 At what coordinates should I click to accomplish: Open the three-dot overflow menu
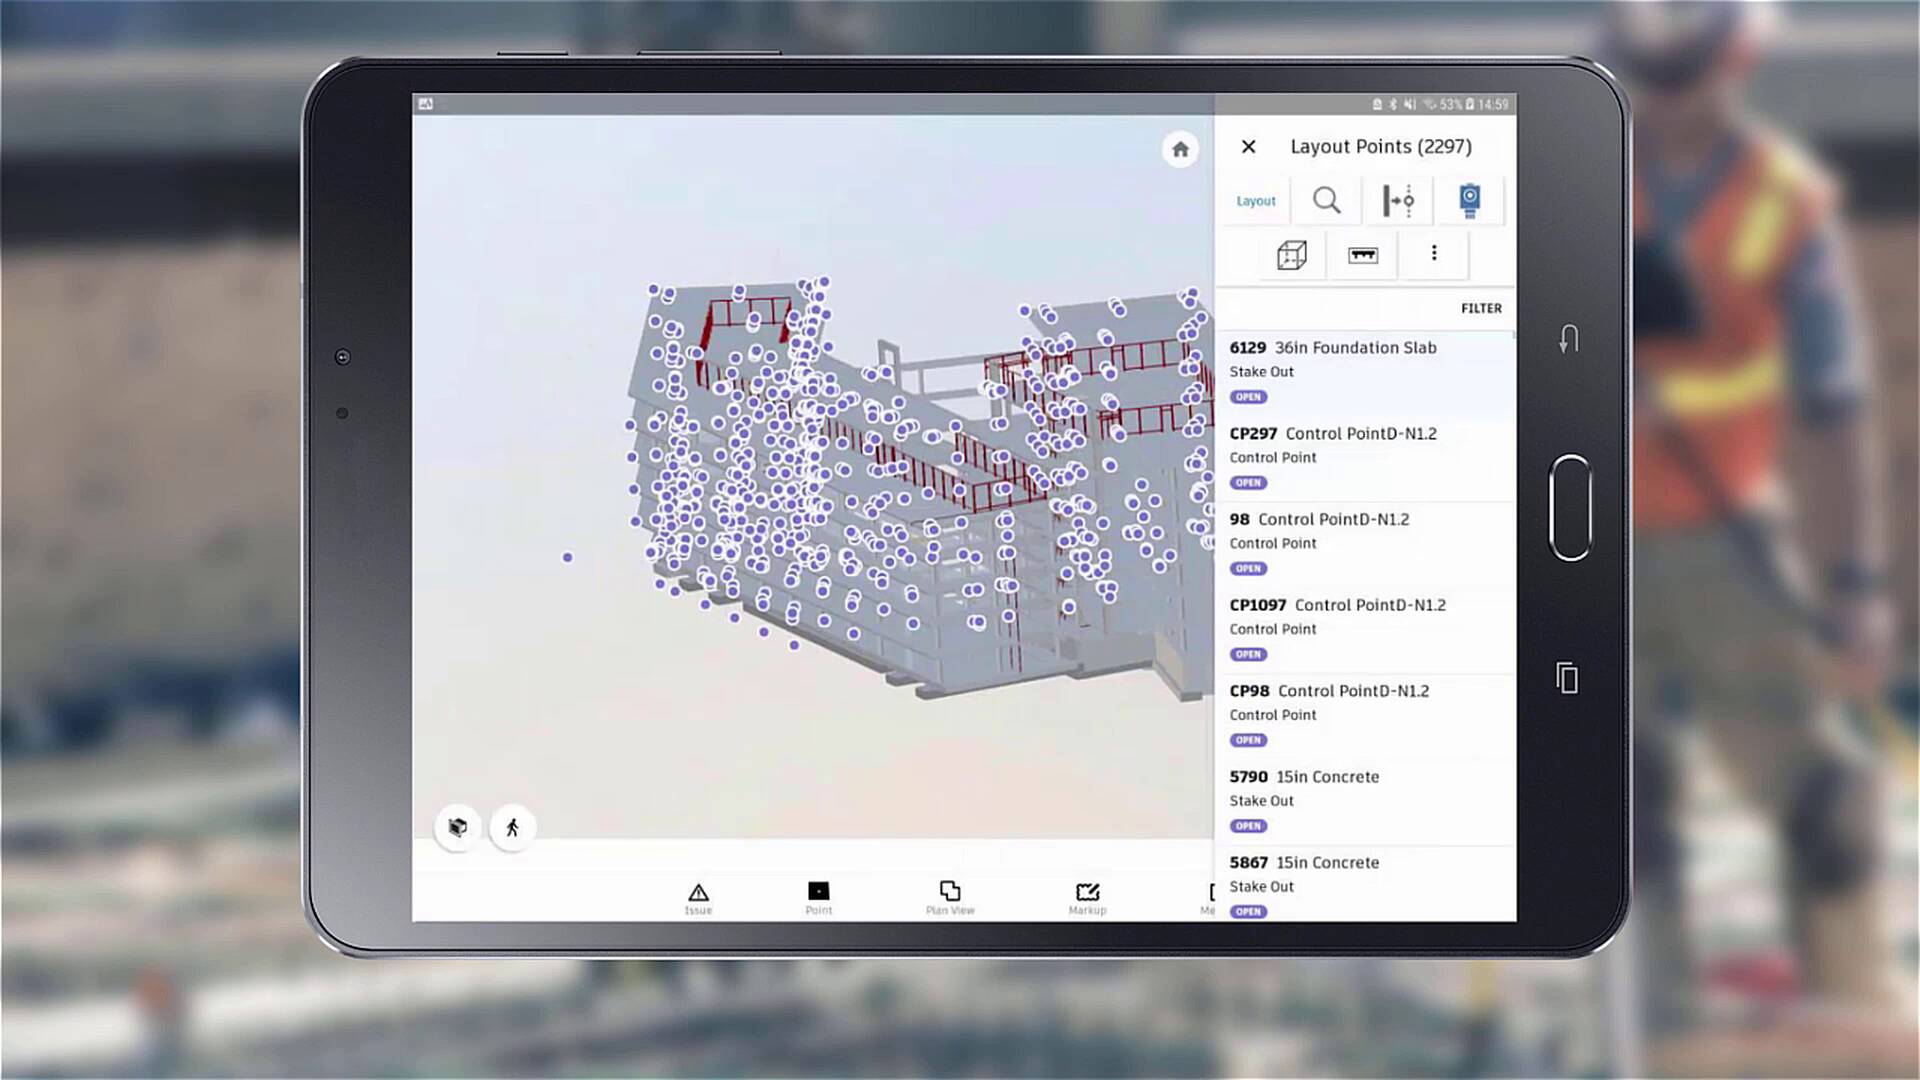(x=1434, y=255)
